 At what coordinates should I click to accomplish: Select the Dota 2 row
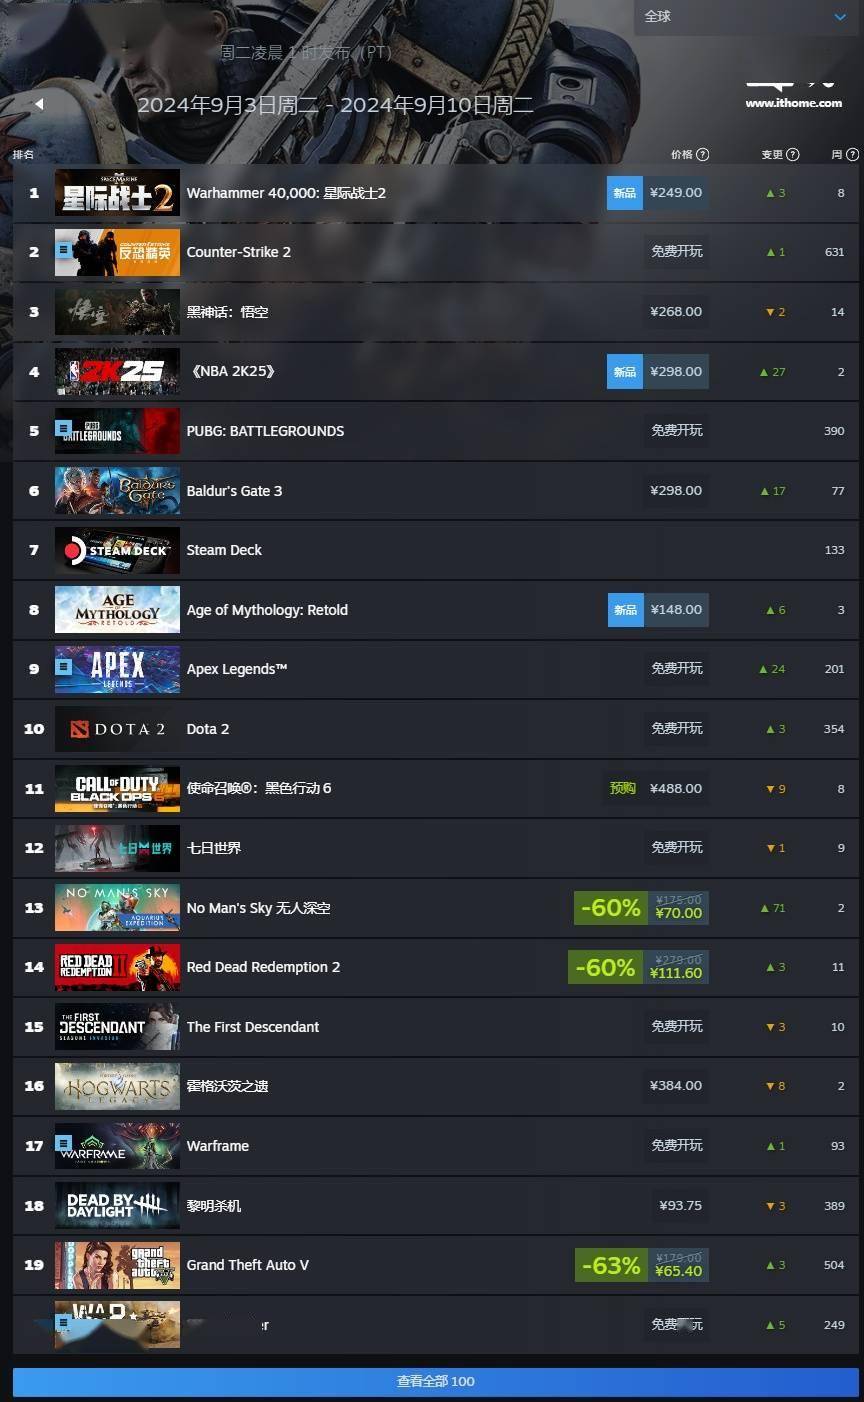click(436, 729)
